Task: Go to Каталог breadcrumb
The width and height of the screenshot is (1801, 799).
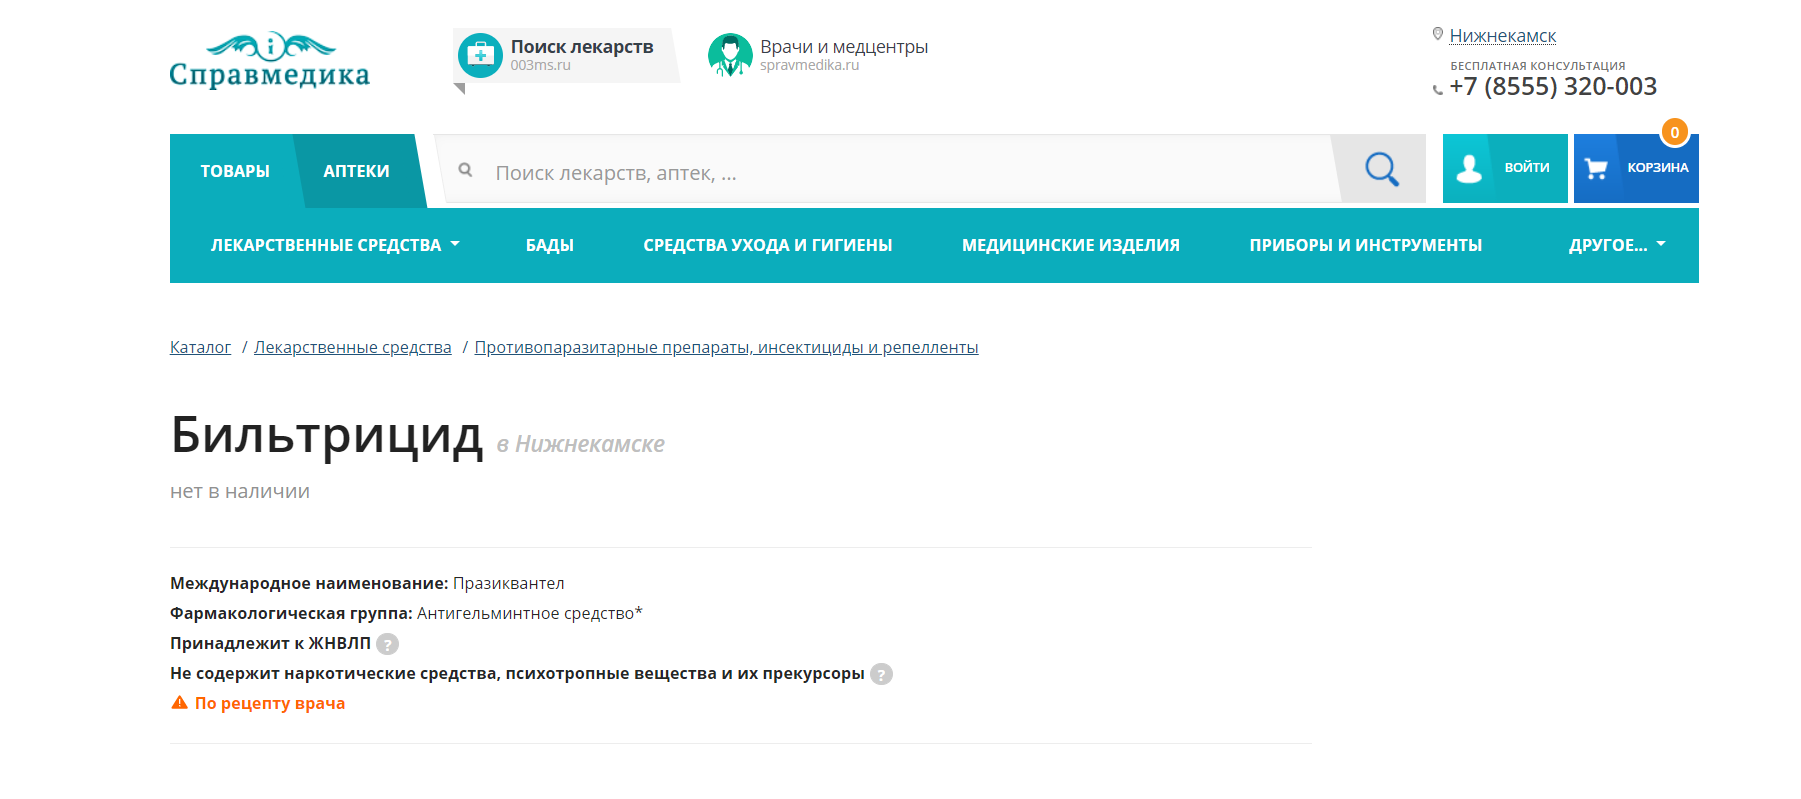Action: (200, 347)
